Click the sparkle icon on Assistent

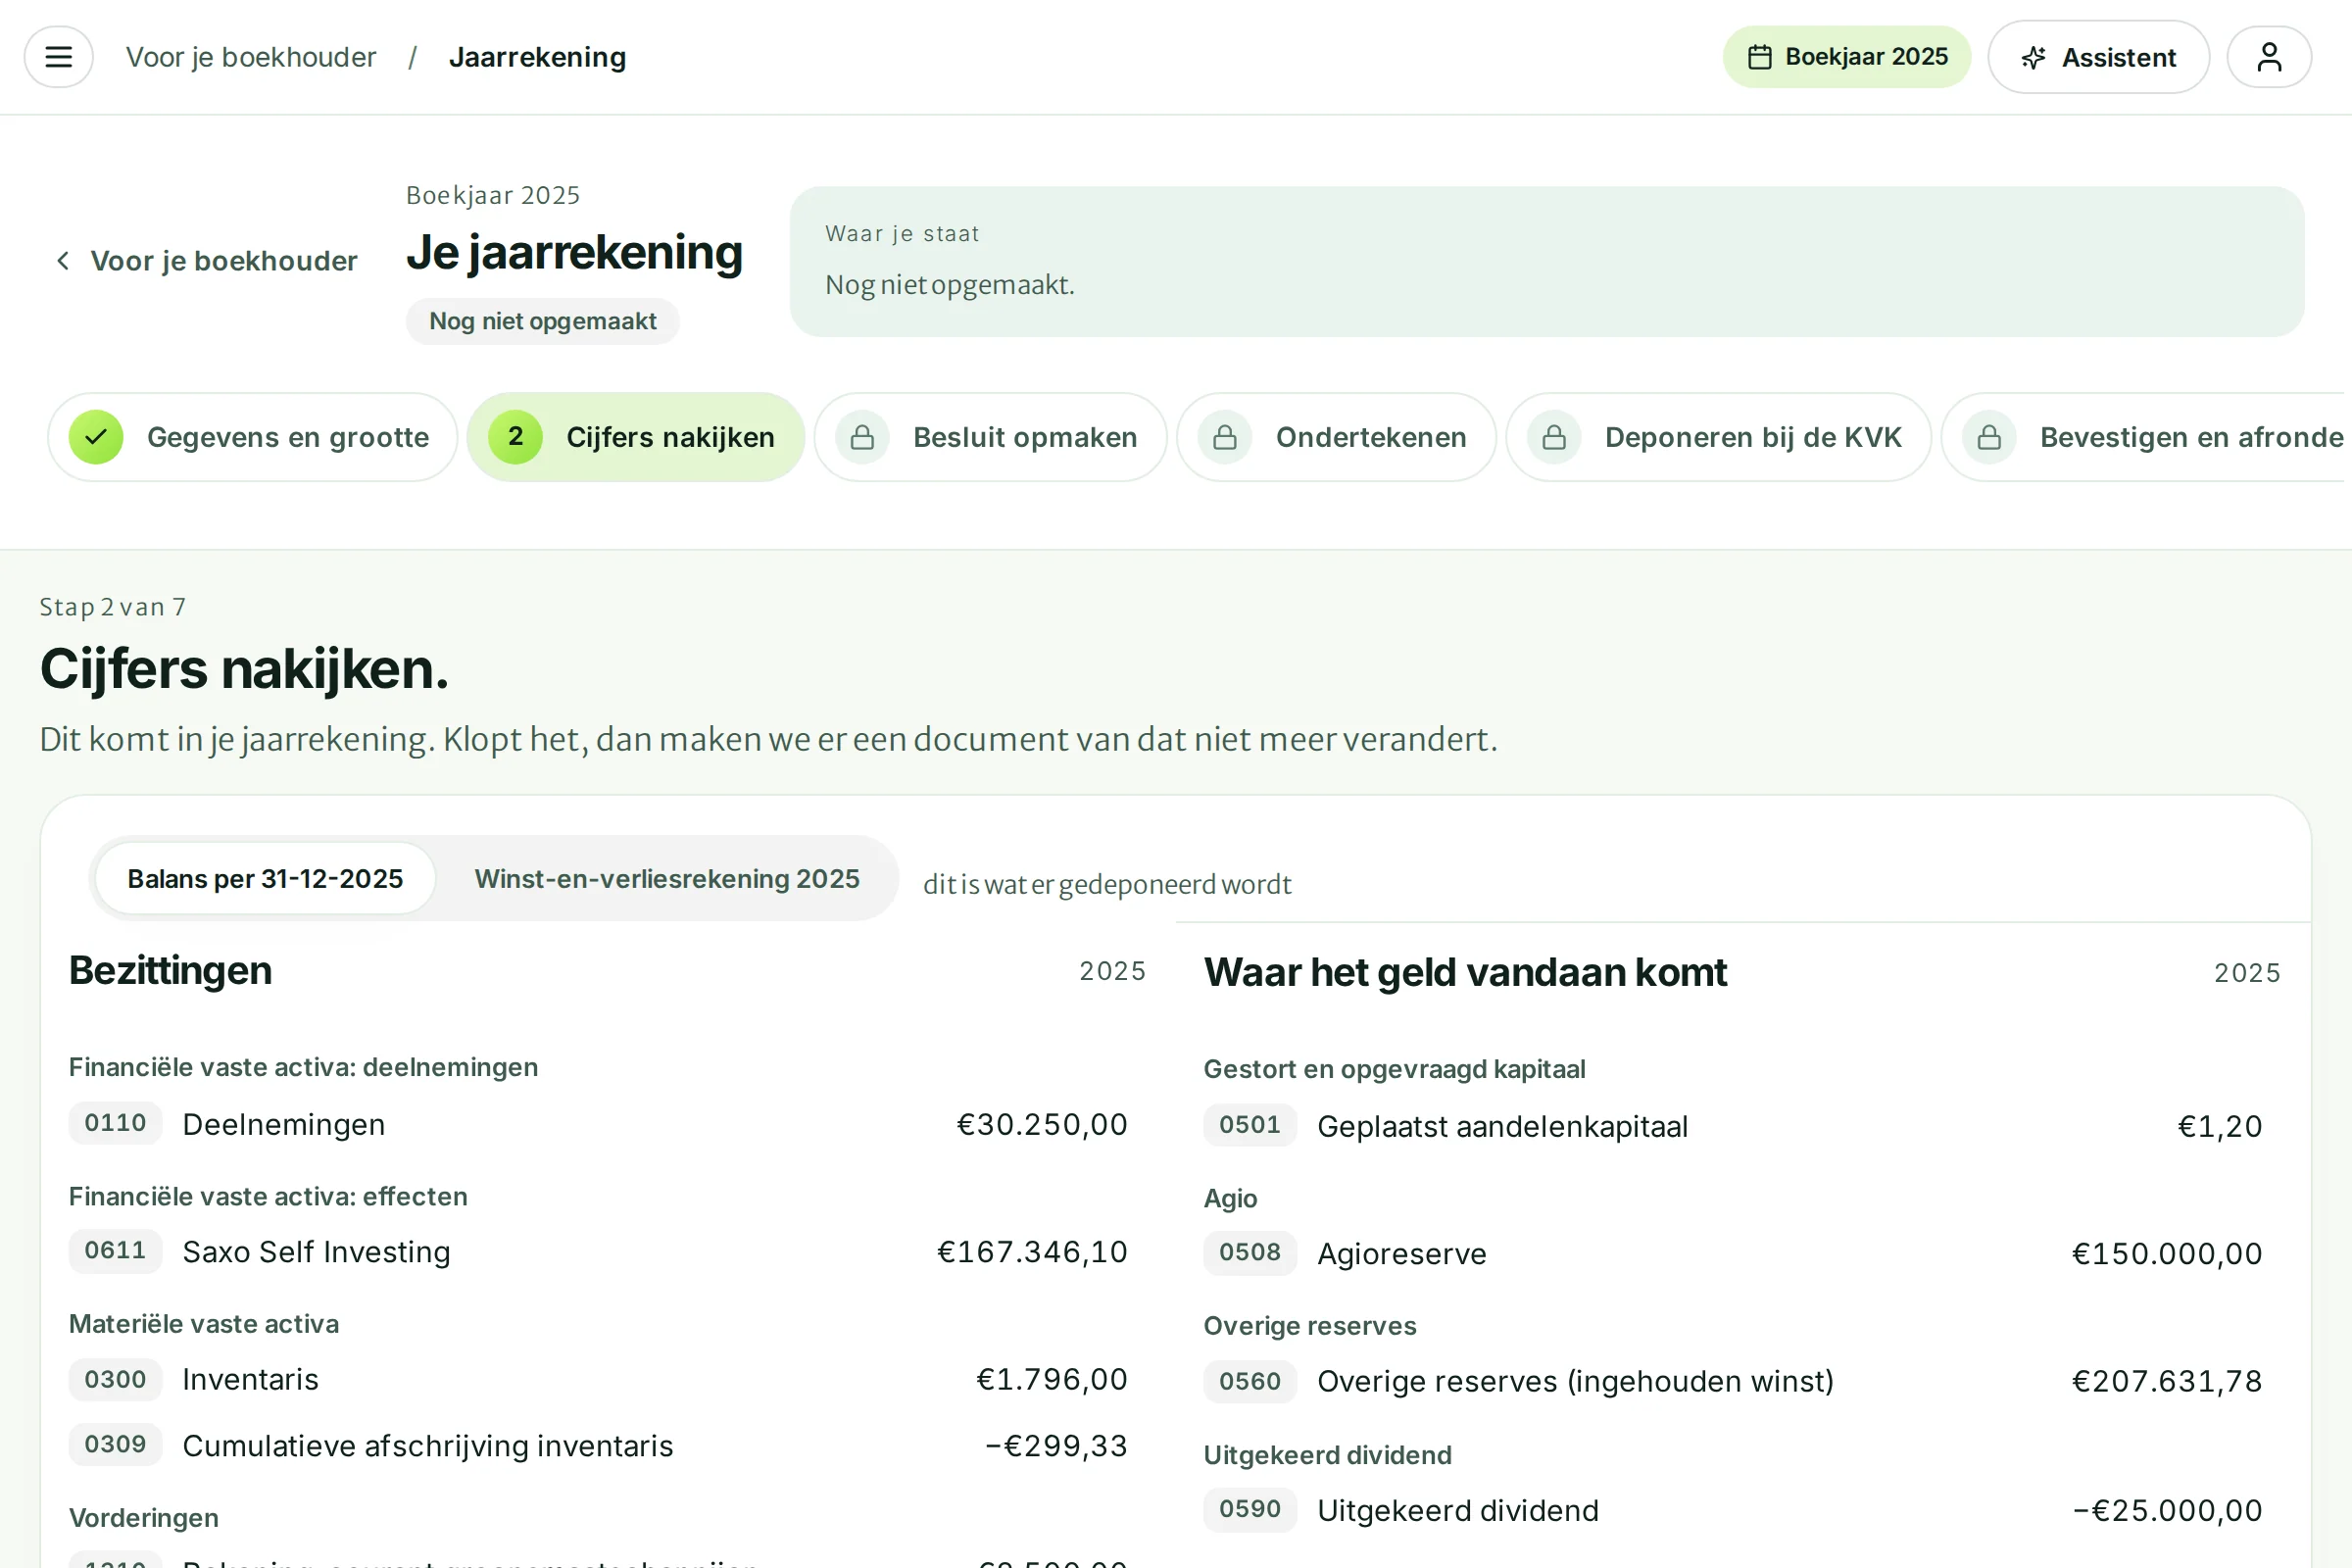click(2033, 58)
